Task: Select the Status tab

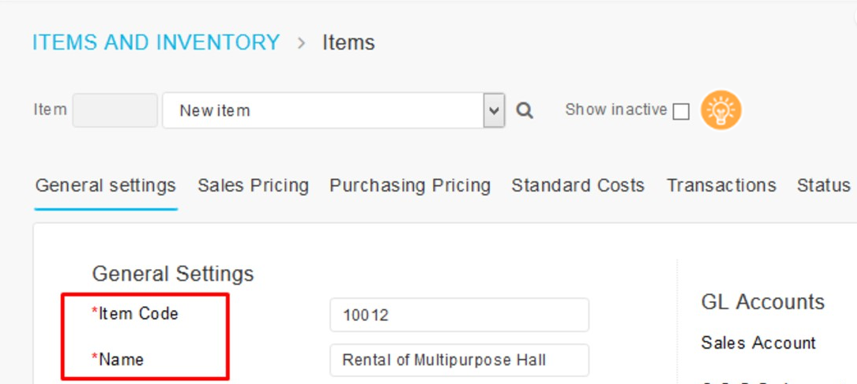Action: pos(823,186)
